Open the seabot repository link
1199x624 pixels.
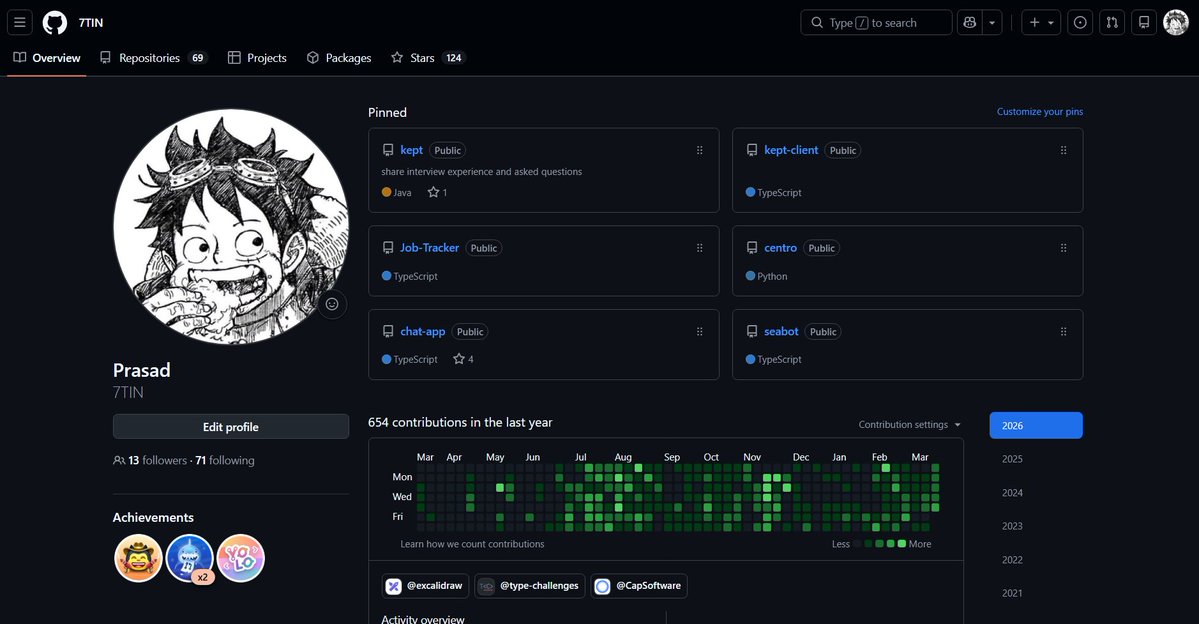[x=781, y=331]
